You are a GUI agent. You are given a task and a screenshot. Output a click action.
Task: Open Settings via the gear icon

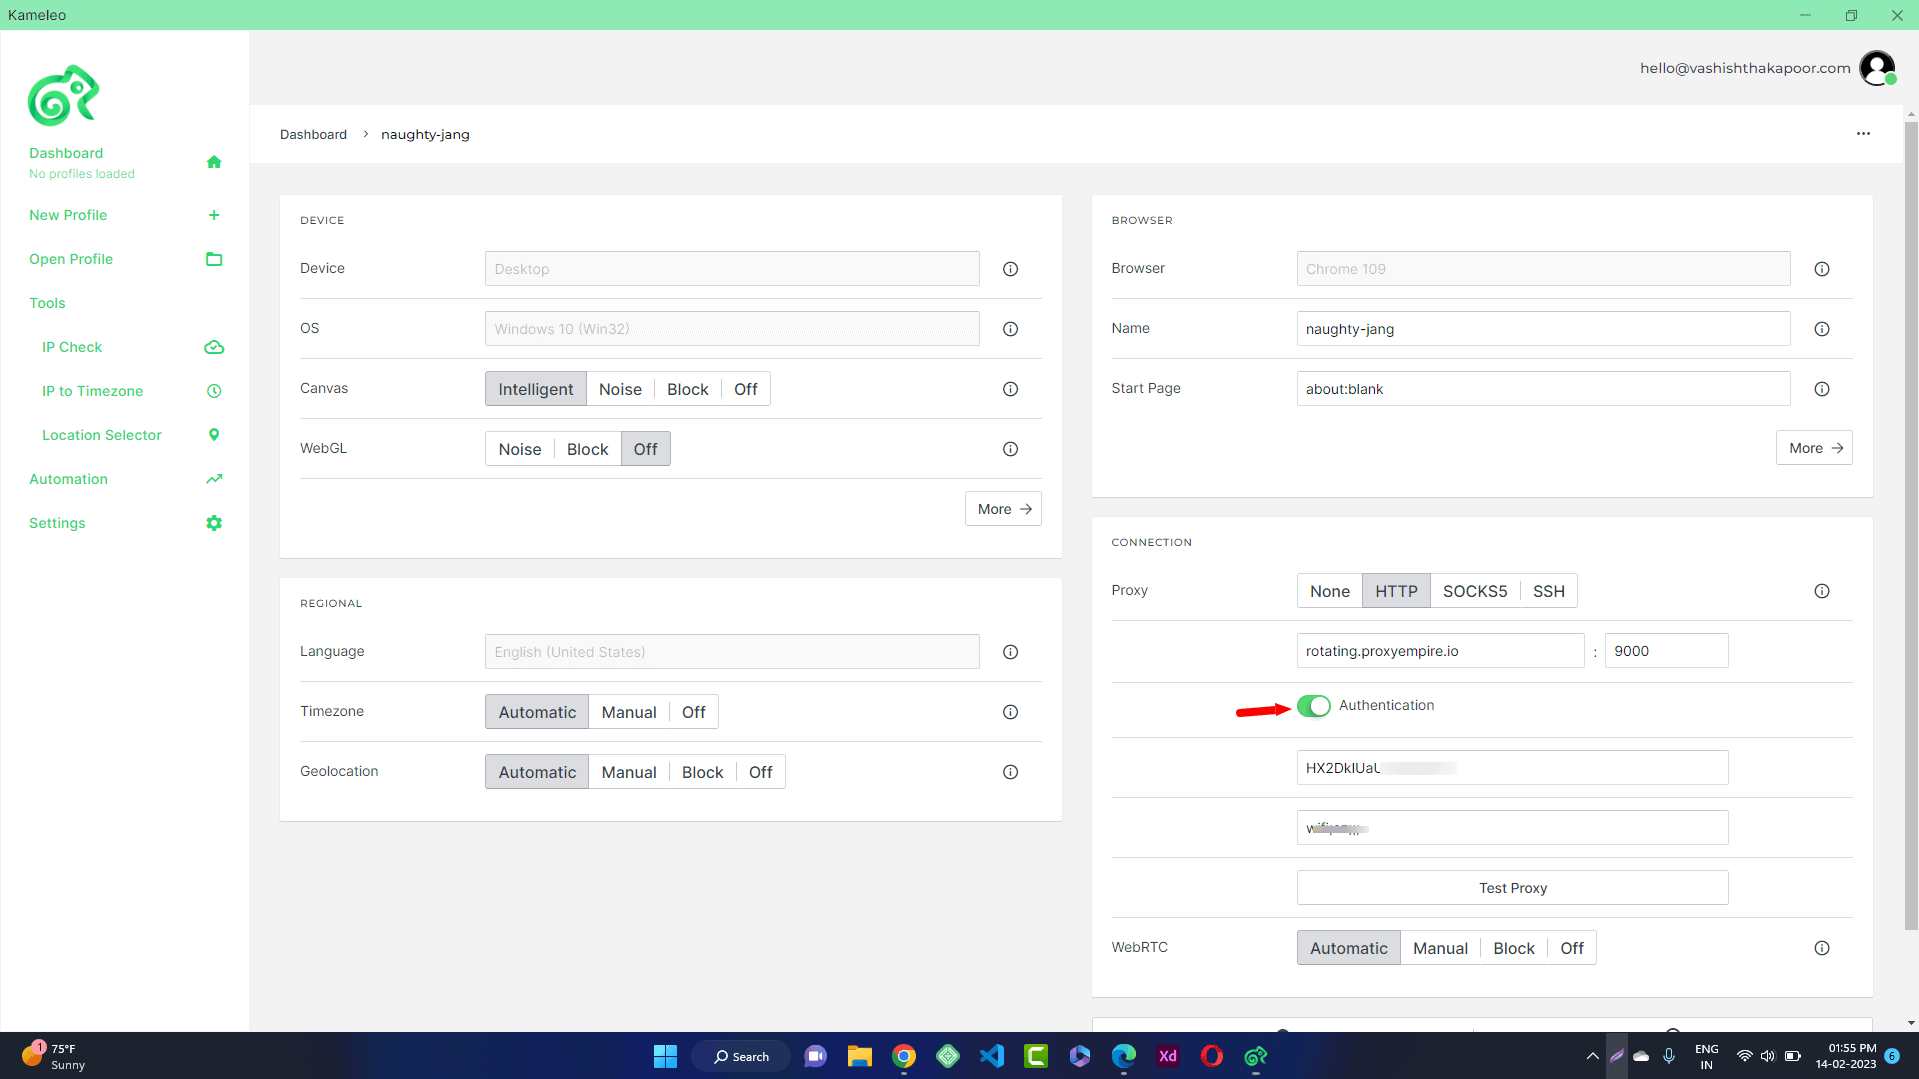pos(213,522)
